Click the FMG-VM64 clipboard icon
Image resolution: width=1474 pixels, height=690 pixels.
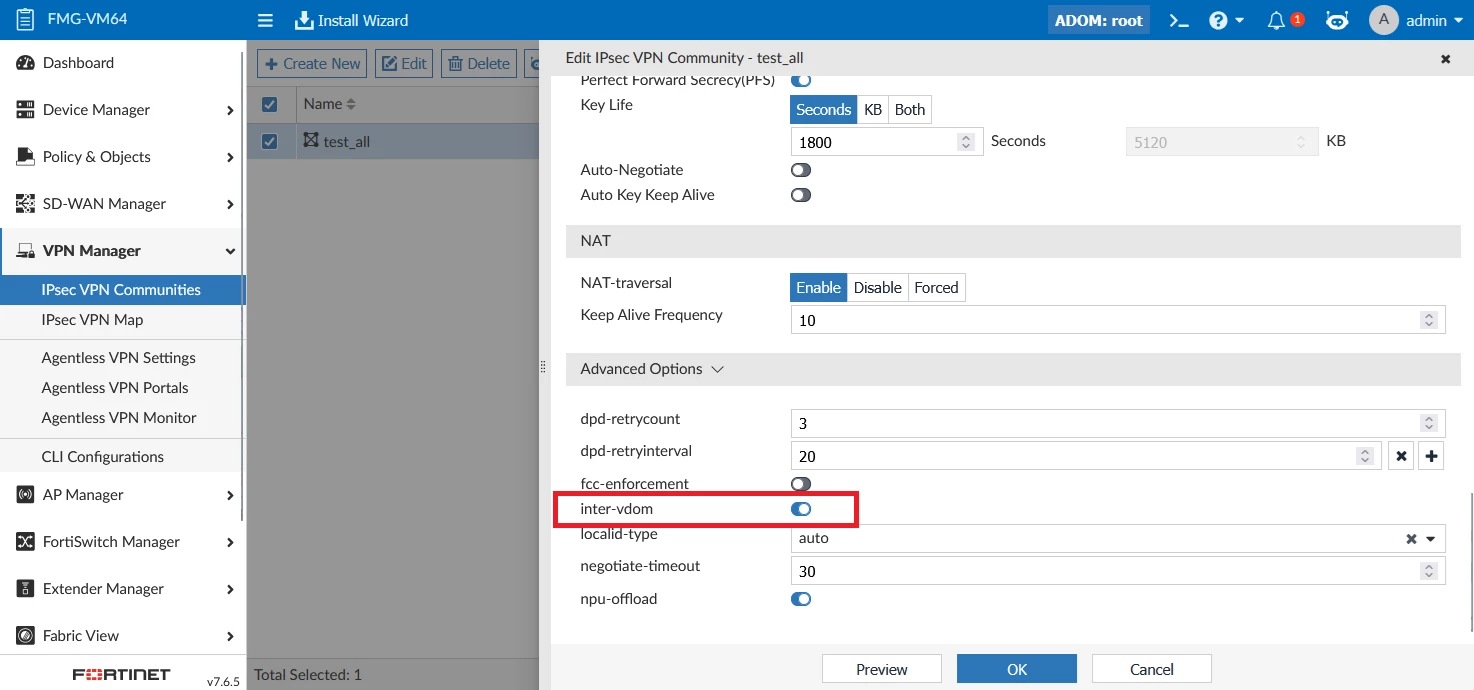(25, 19)
